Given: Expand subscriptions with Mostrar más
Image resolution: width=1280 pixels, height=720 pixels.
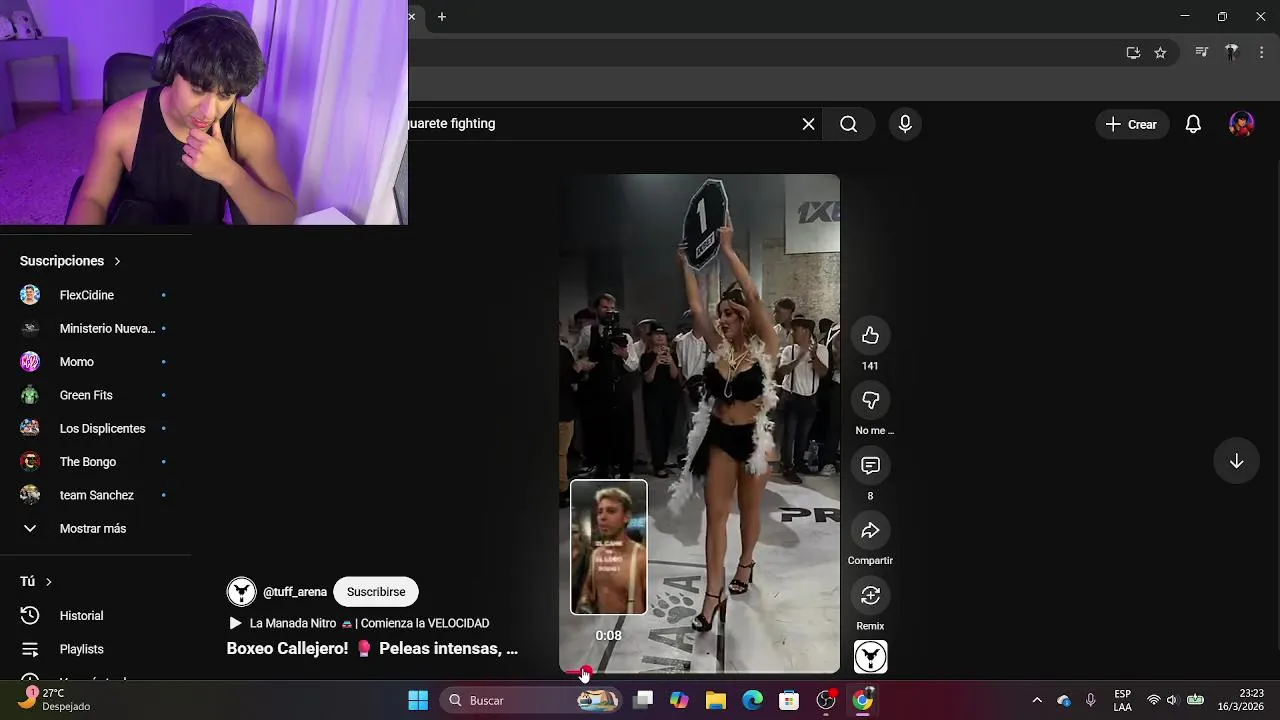Looking at the screenshot, I should pyautogui.click(x=94, y=528).
